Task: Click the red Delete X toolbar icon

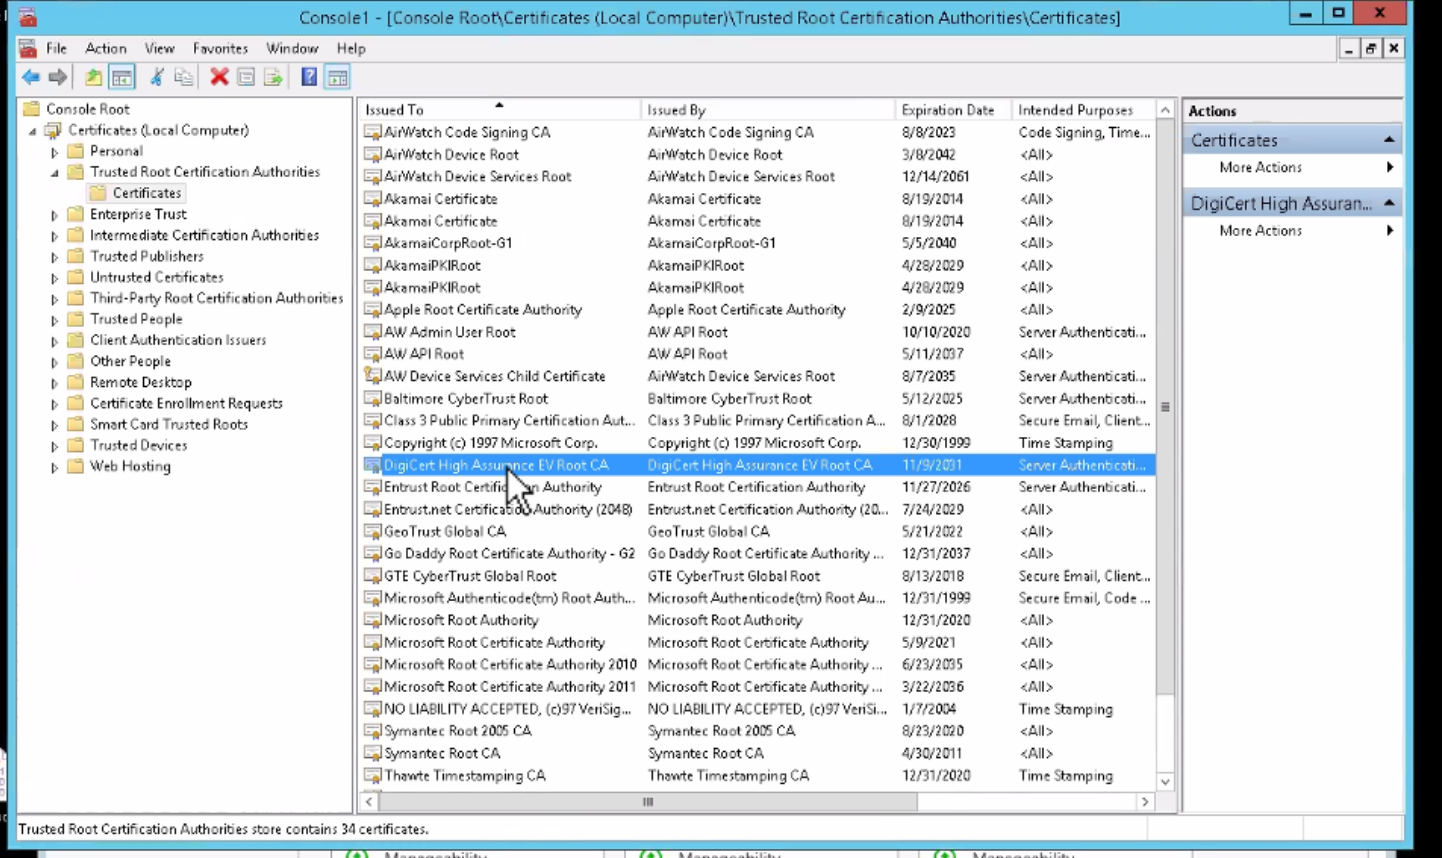Action: [219, 78]
